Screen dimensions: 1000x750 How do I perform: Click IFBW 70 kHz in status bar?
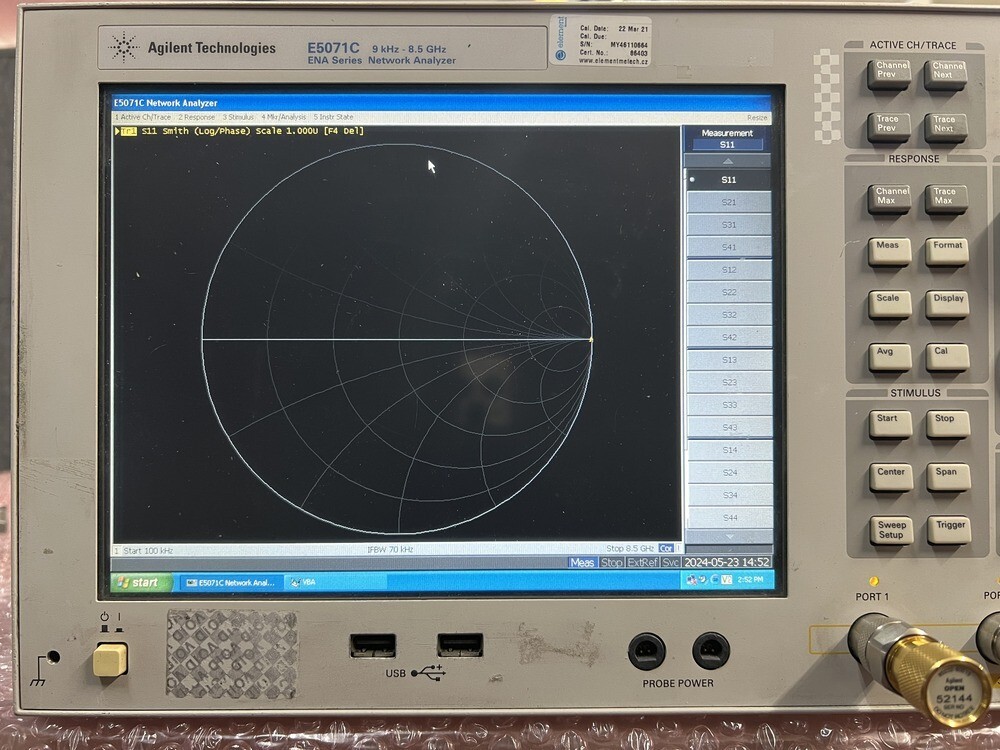390,550
